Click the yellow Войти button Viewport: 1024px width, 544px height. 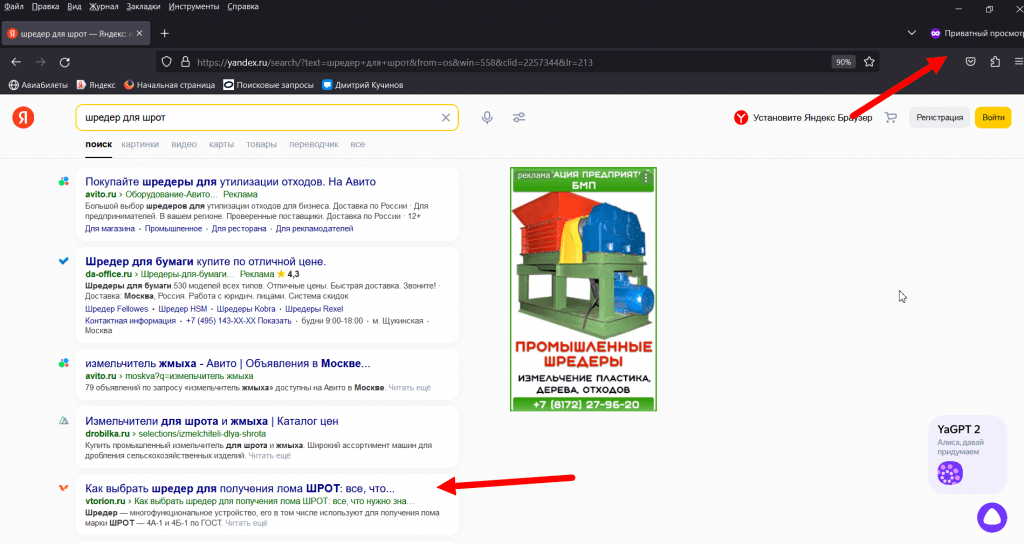point(993,118)
